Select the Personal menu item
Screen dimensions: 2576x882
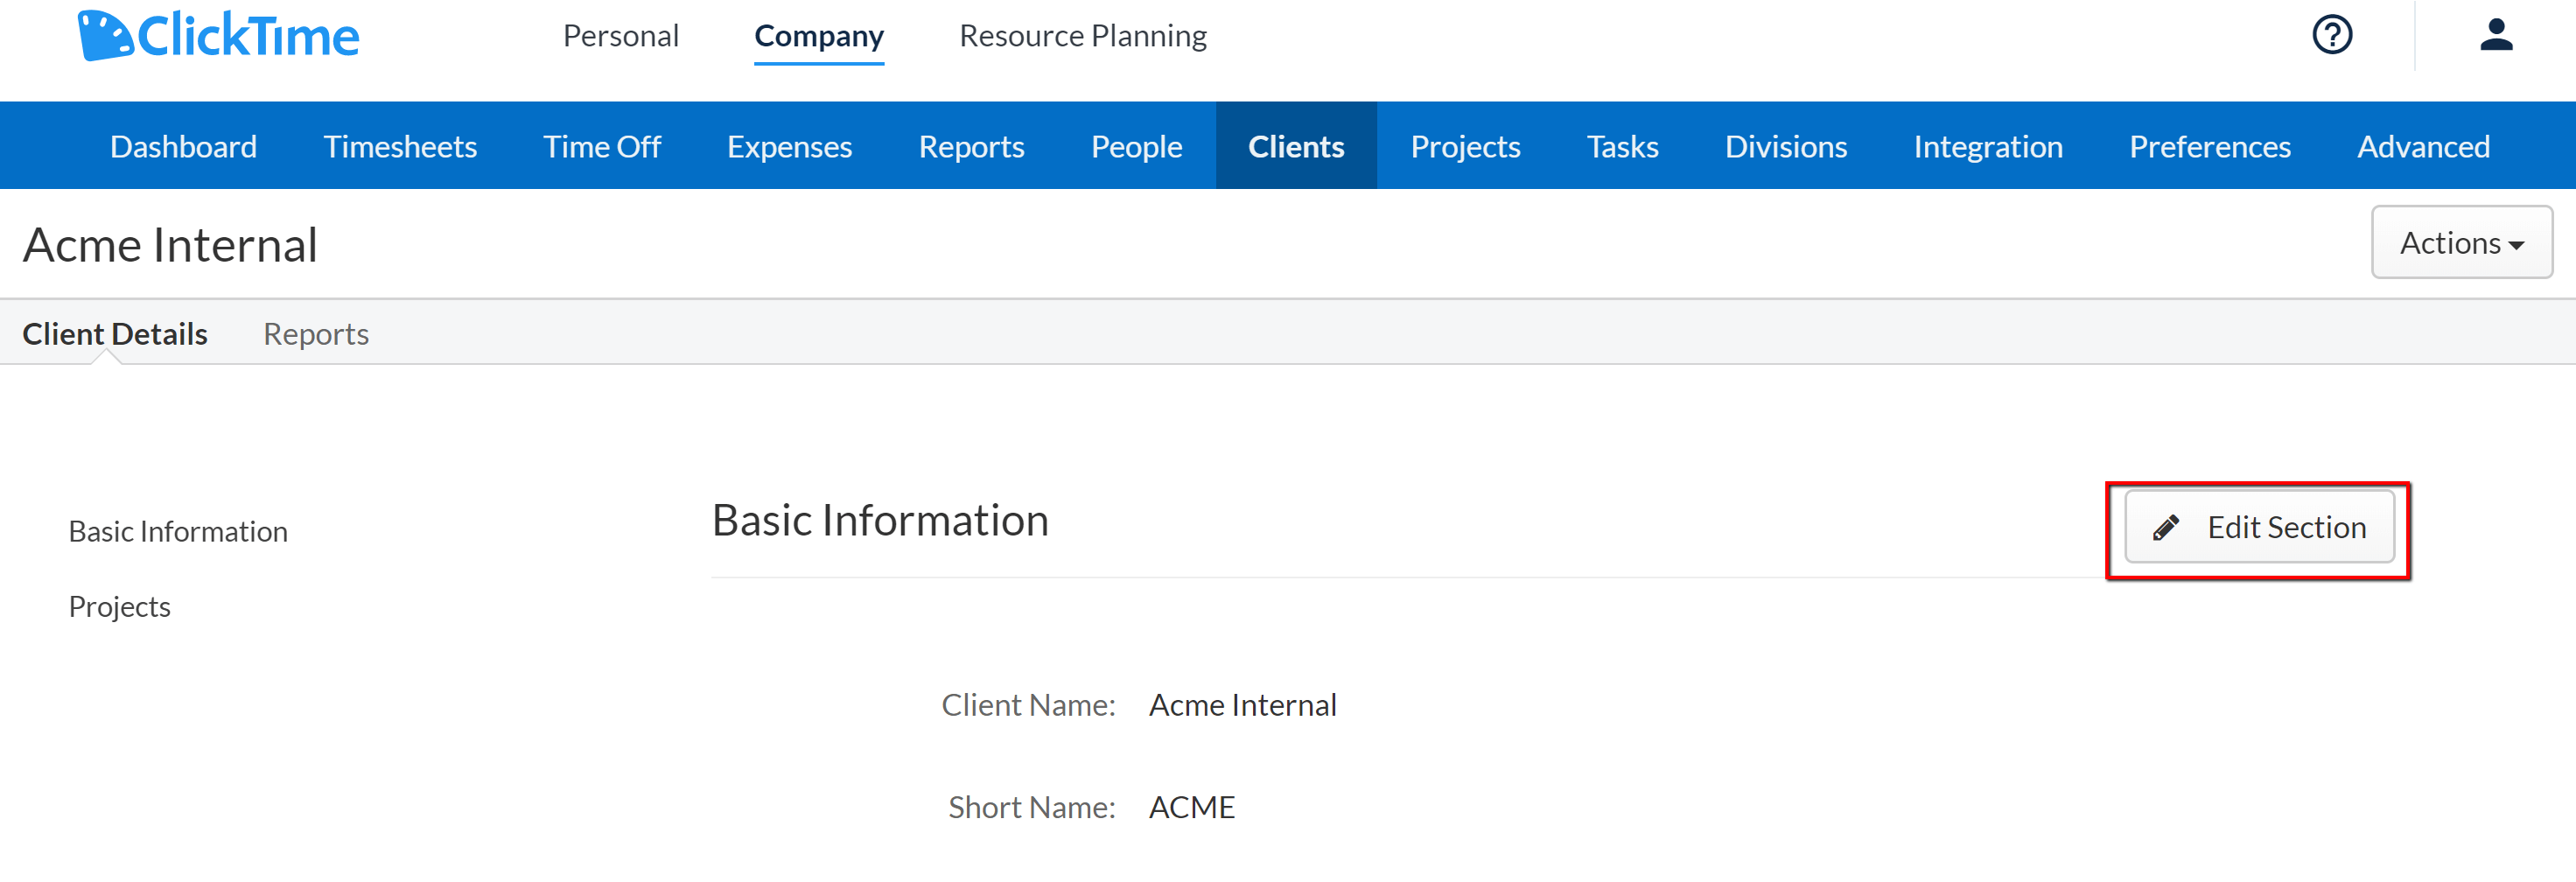pos(620,35)
